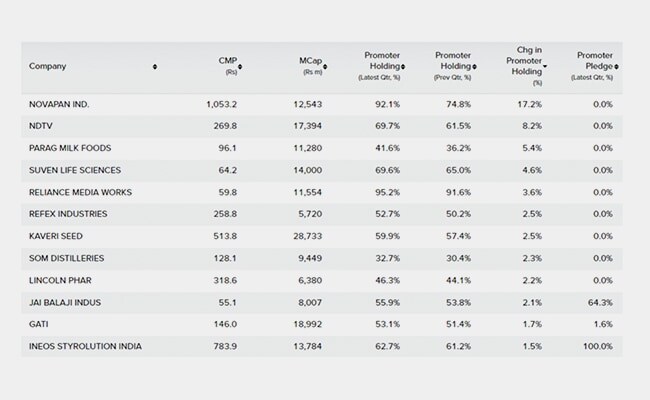The height and width of the screenshot is (400, 650).
Task: Open RELIANCE MEDIA WORKS details
Action: pyautogui.click(x=82, y=191)
